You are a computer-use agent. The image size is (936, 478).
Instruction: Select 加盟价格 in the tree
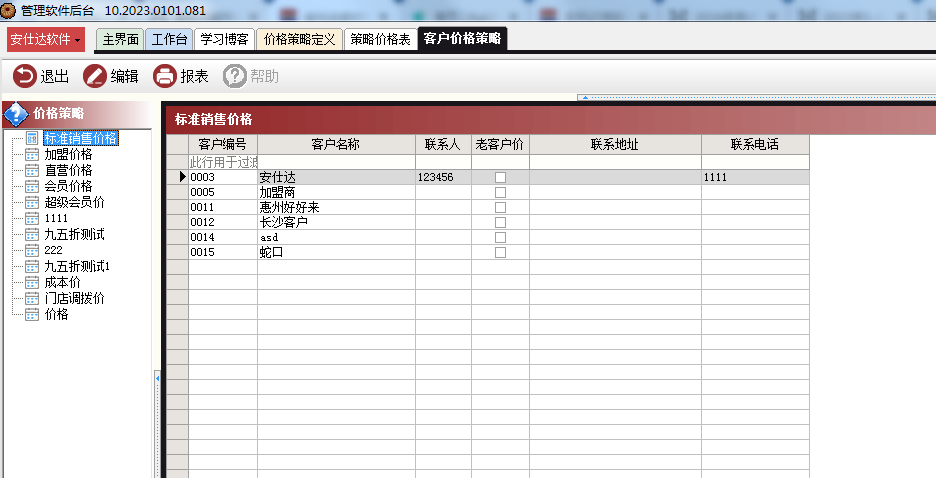[69, 155]
